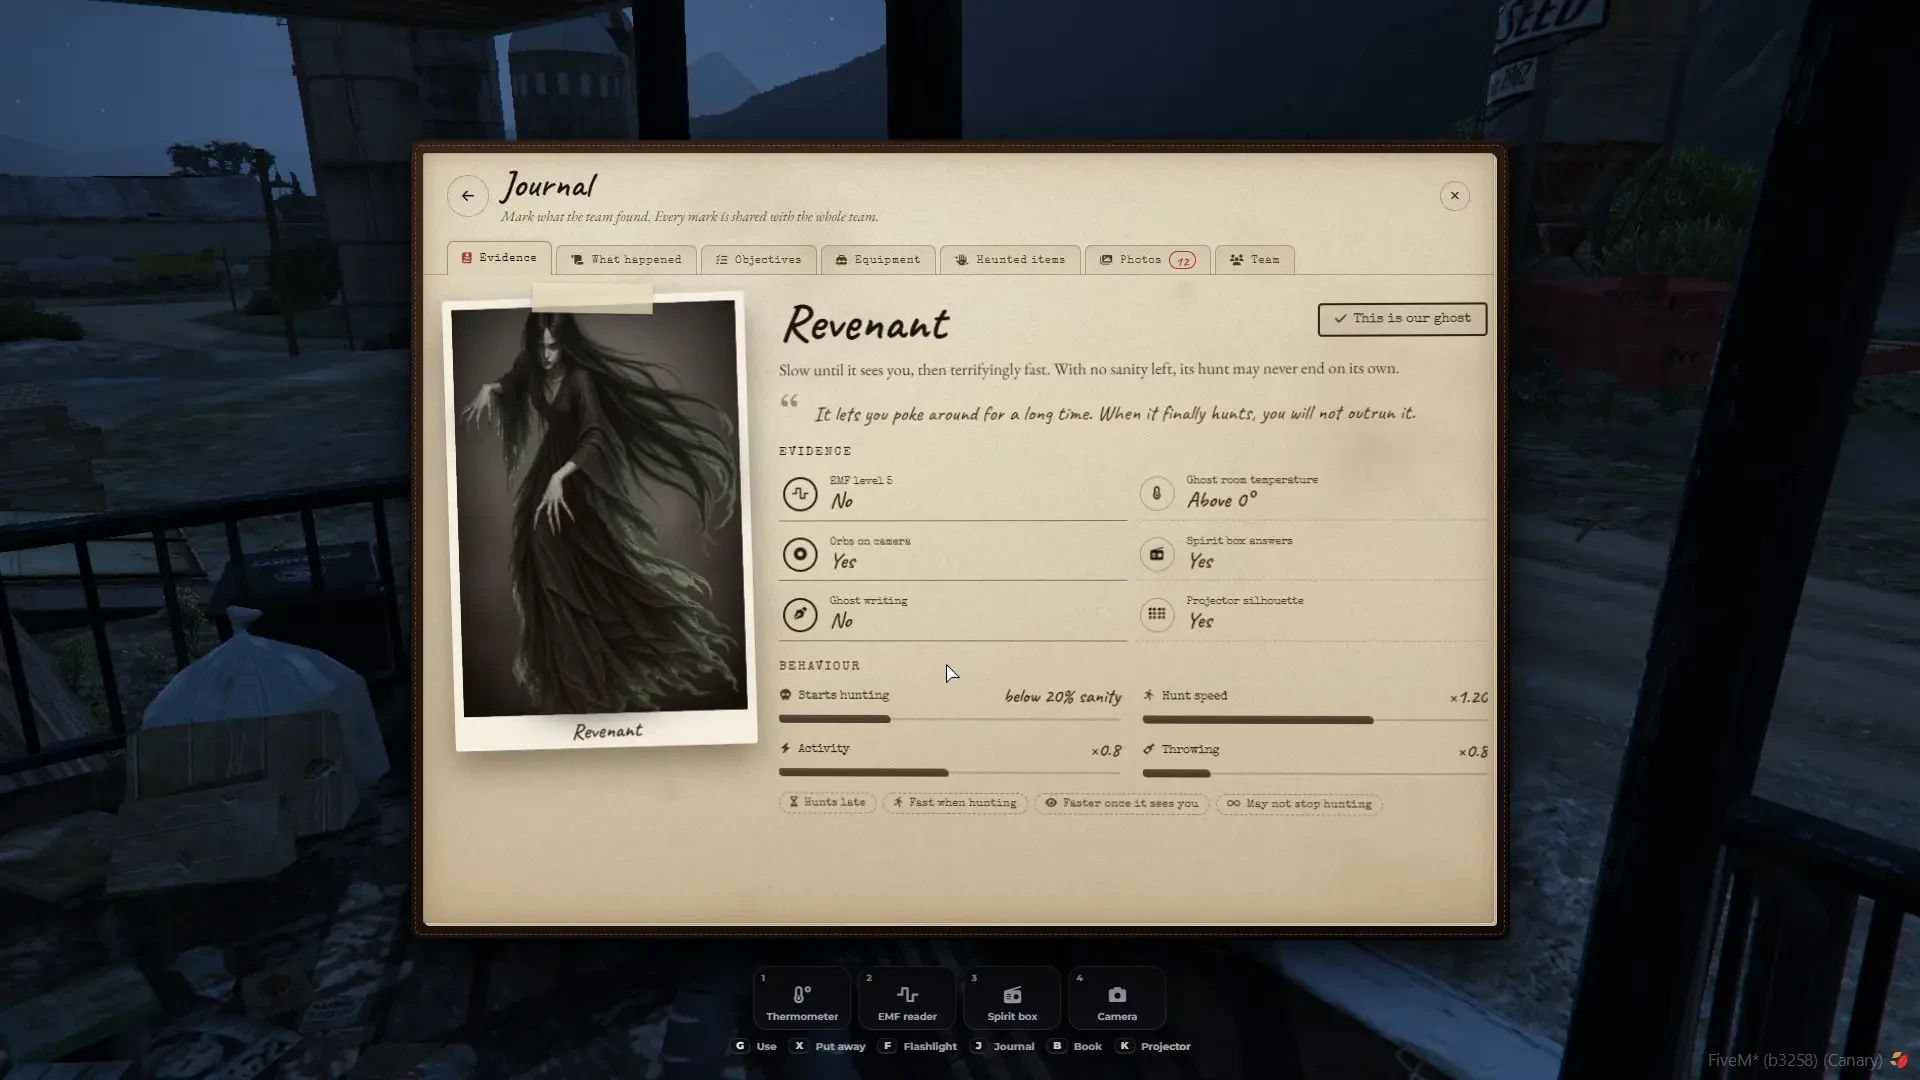Toggle the Ghost writing evidence
1920x1080 pixels.
(x=953, y=614)
